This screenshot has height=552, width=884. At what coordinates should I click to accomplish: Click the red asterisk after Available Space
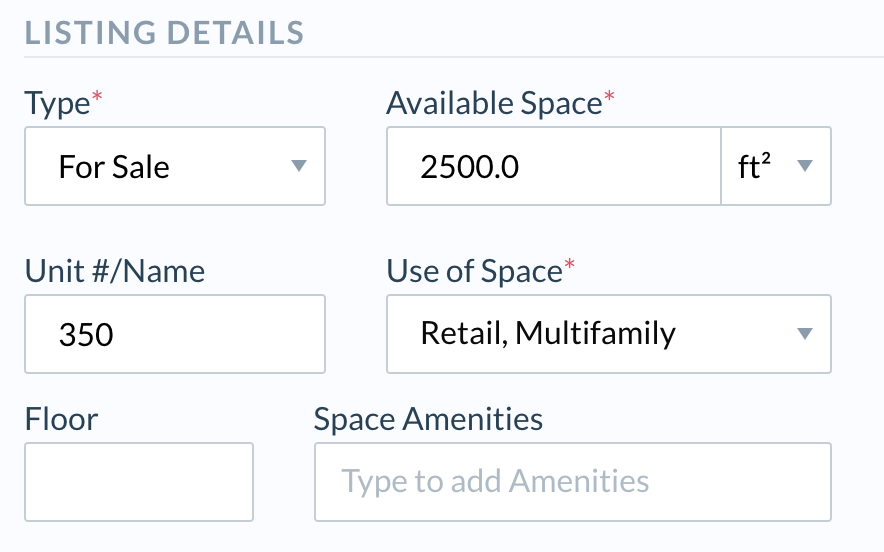click(609, 99)
